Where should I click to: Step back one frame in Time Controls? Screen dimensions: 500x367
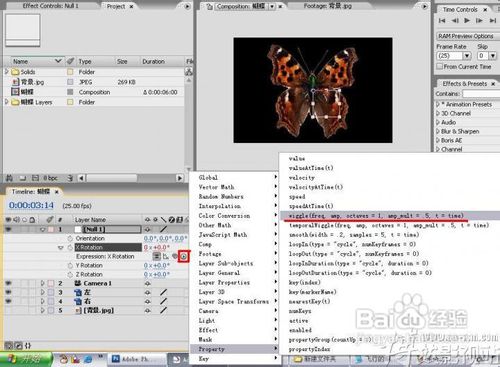pos(455,21)
